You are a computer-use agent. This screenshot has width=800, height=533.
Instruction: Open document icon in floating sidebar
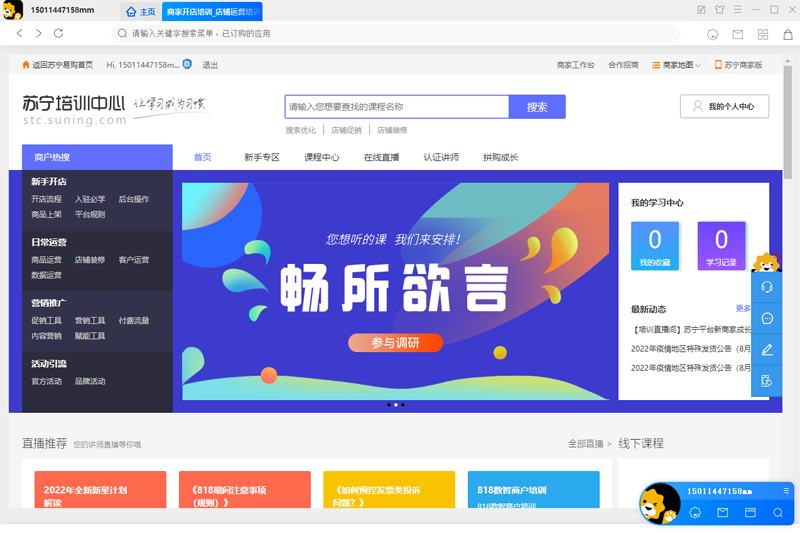pyautogui.click(x=767, y=381)
